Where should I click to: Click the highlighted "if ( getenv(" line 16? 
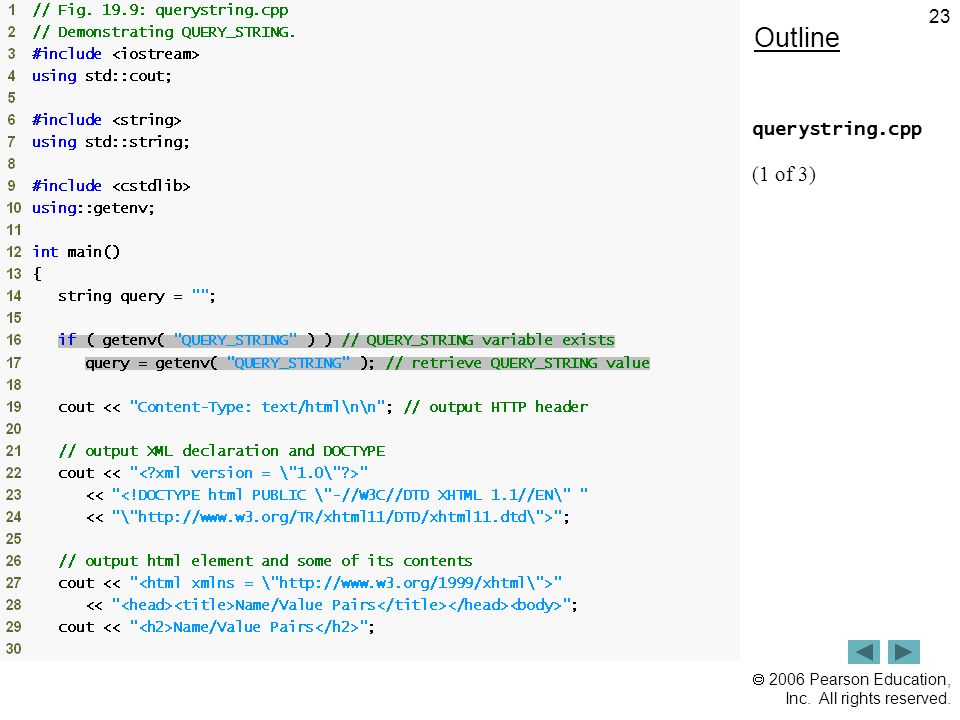[x=336, y=340]
